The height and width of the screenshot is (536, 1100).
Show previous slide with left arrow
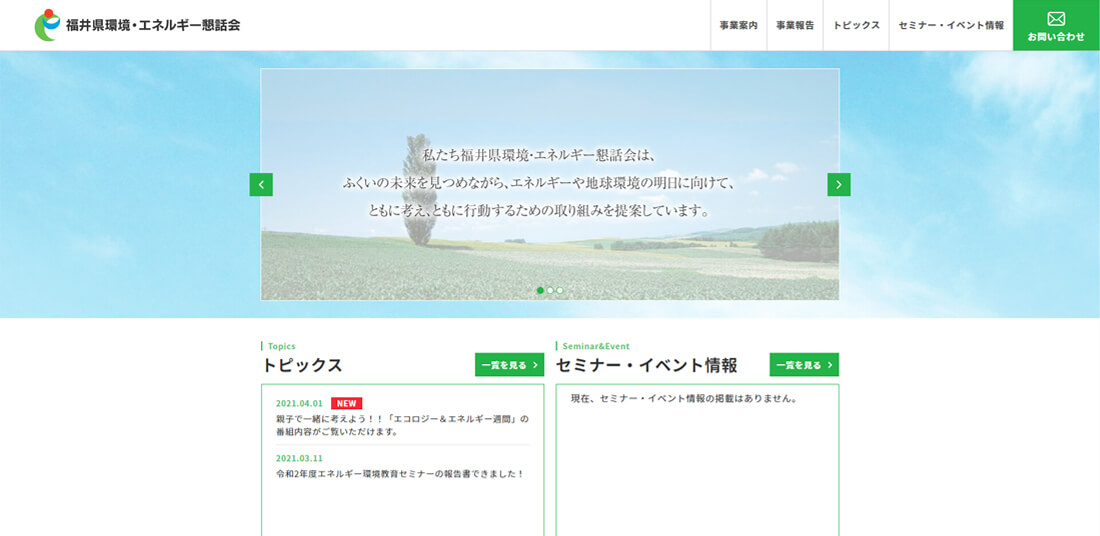(x=261, y=185)
